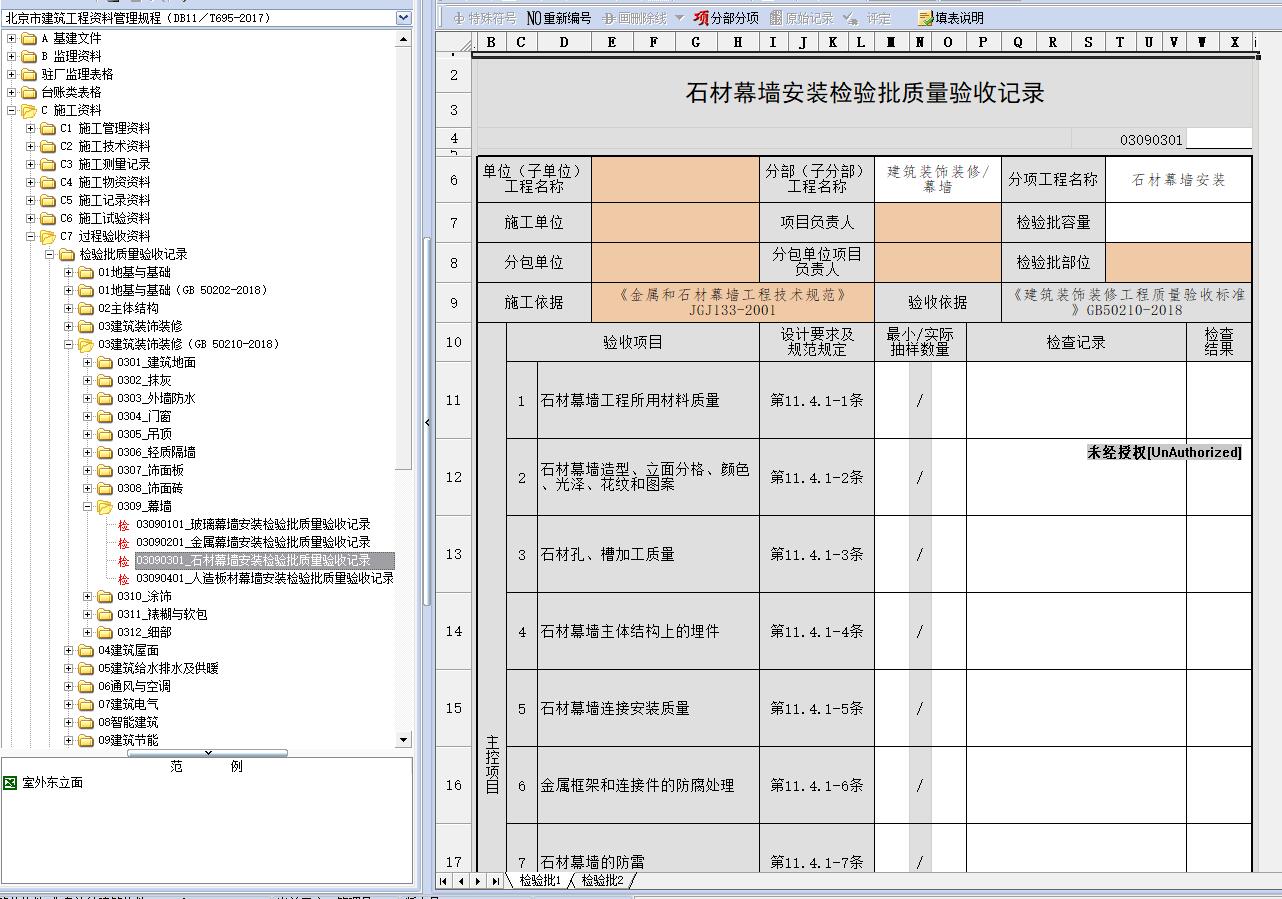Expand the B 监理资料 folder

pyautogui.click(x=12, y=56)
